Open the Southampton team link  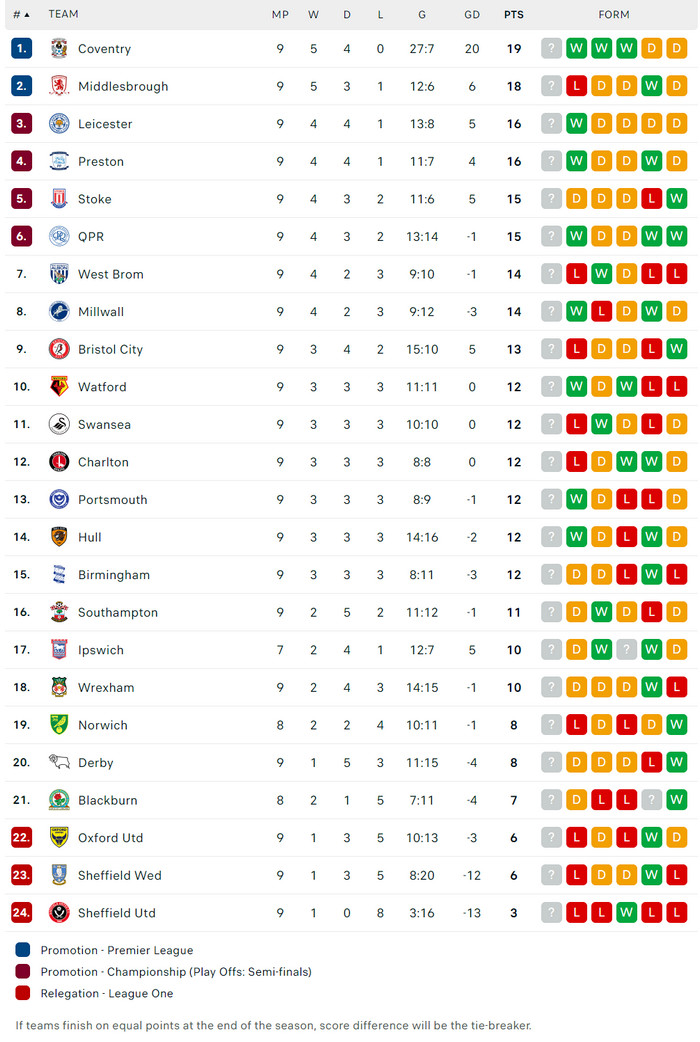(118, 612)
